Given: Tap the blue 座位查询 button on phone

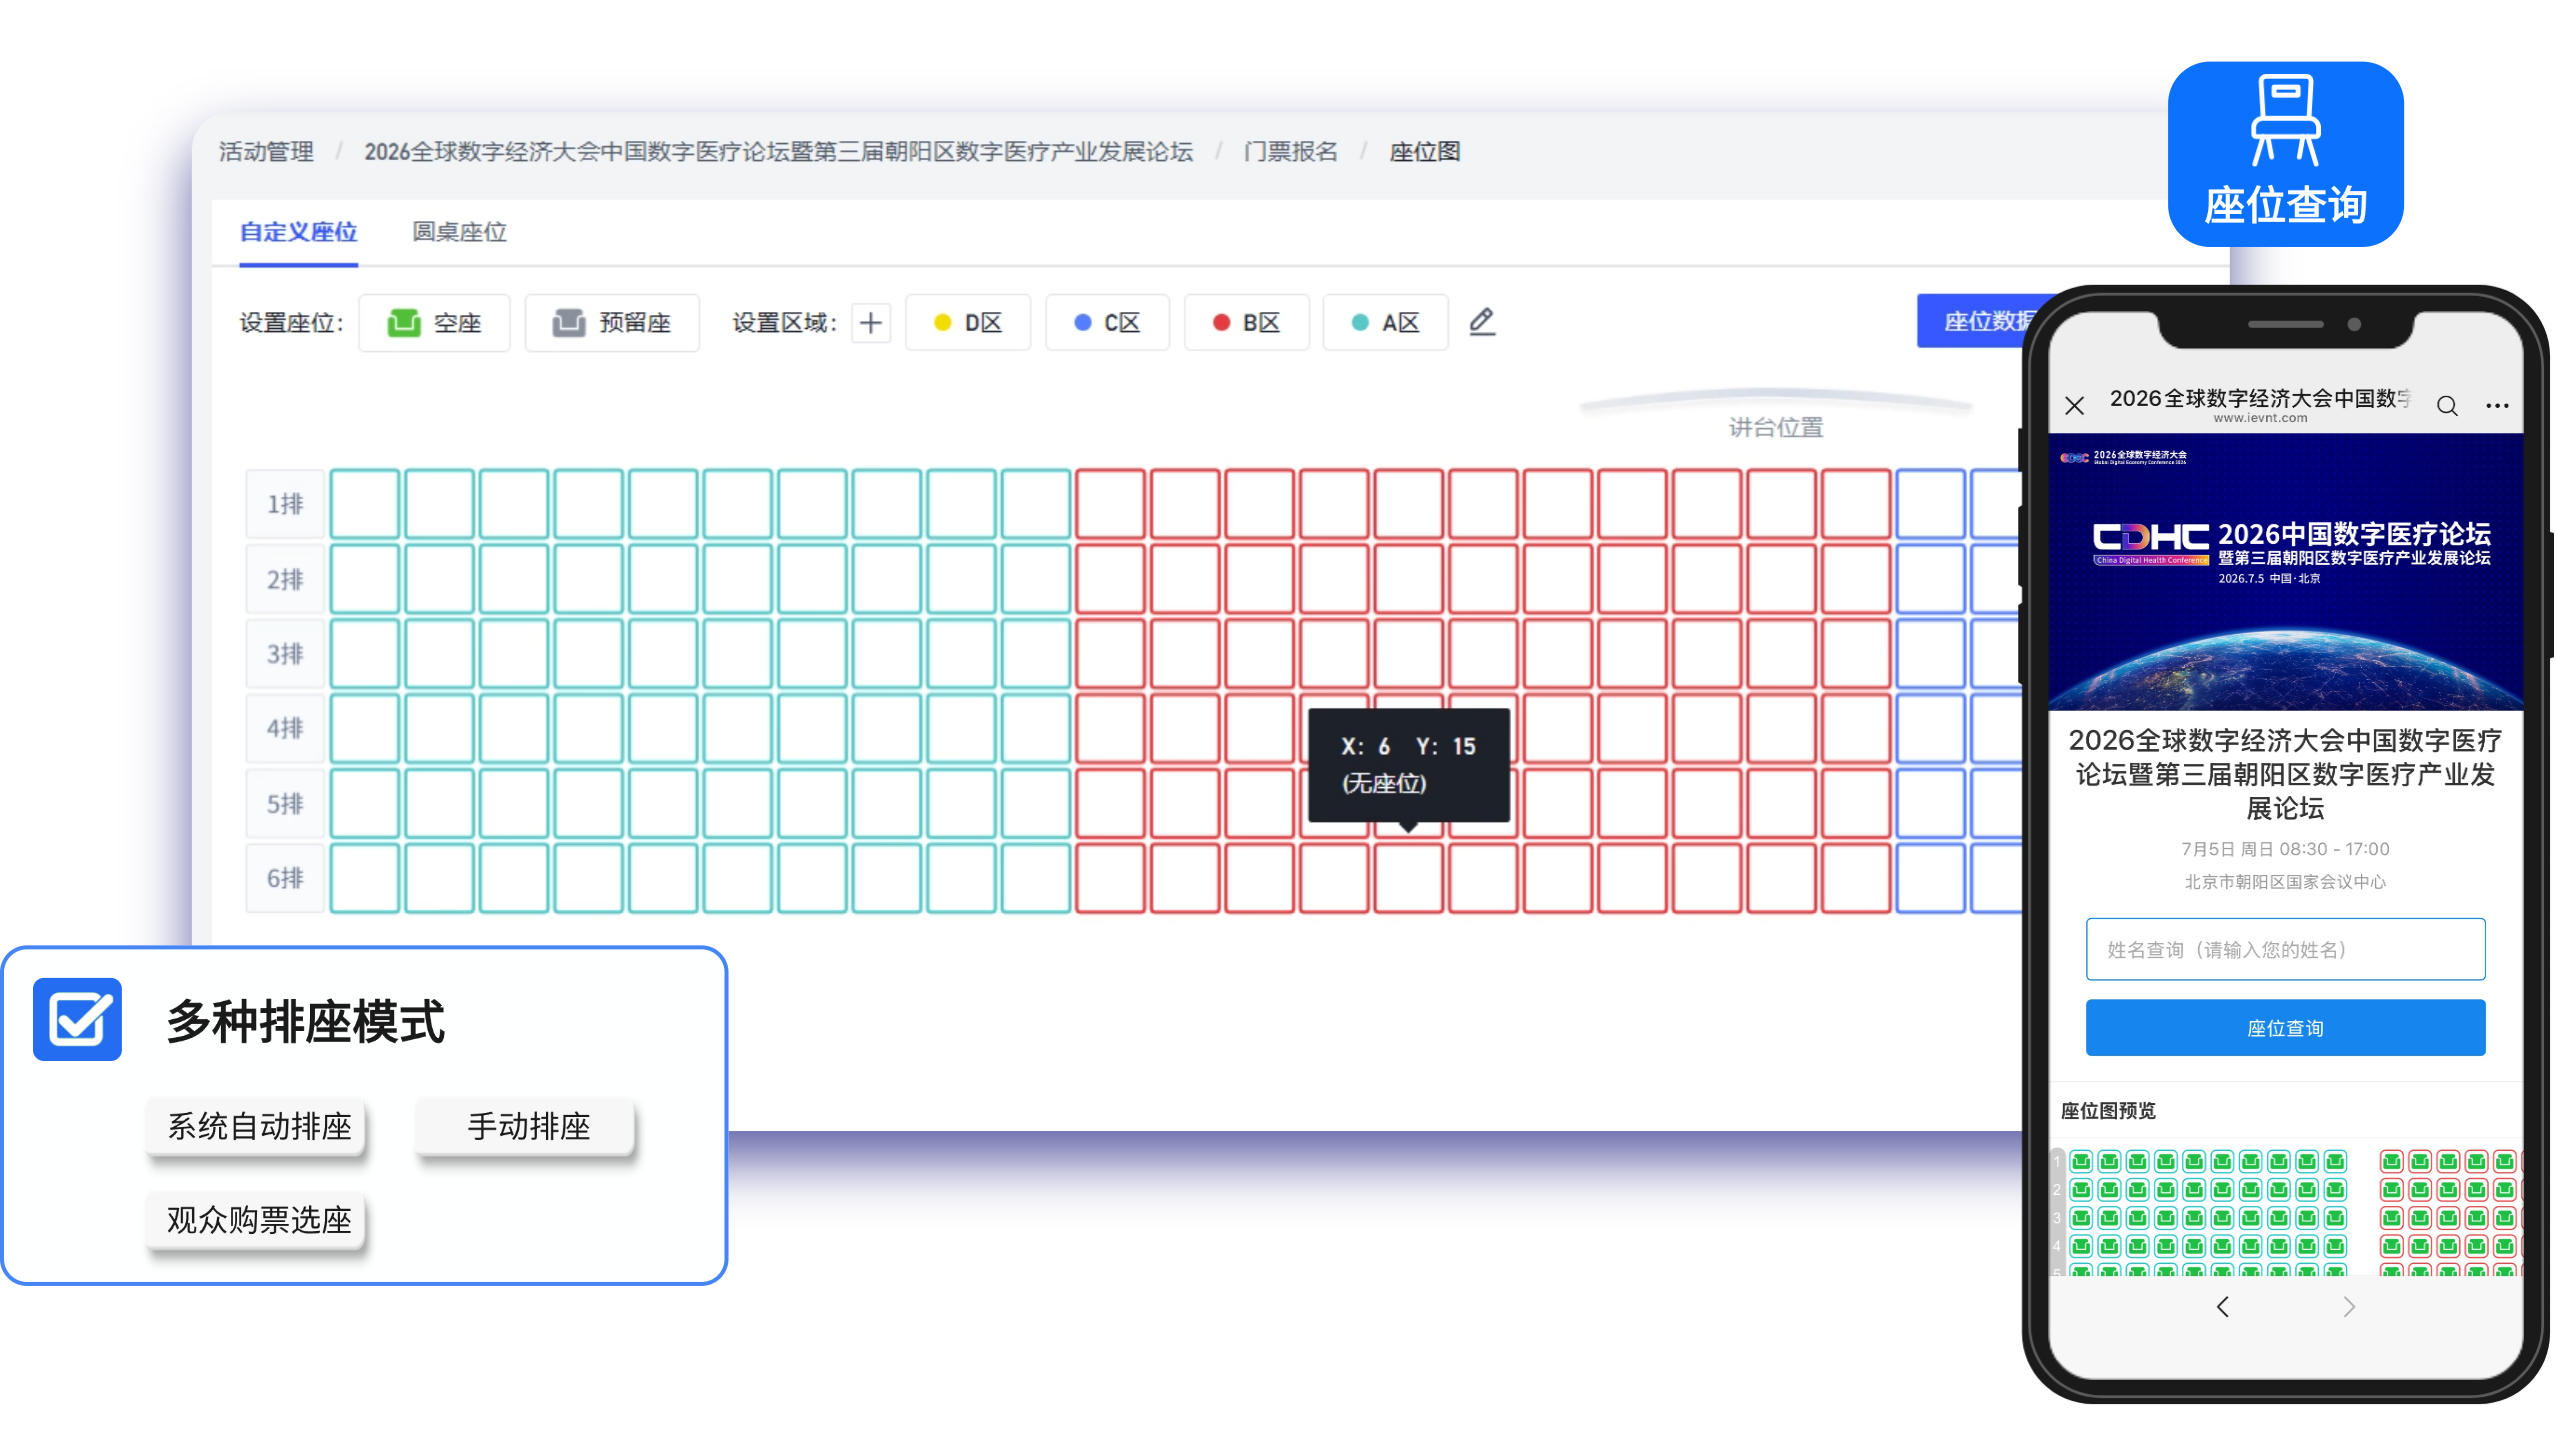Looking at the screenshot, I should coord(2285,1028).
